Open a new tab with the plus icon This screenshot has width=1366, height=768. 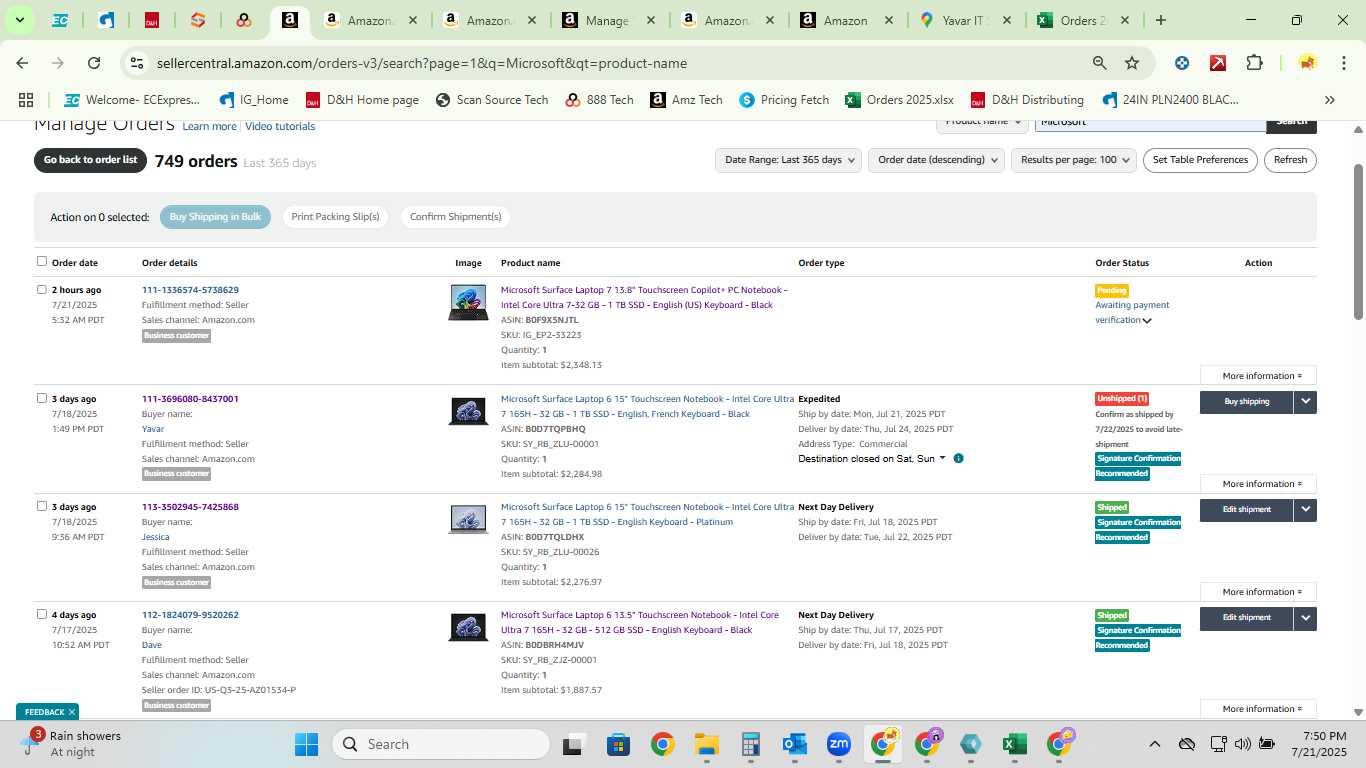point(1160,20)
